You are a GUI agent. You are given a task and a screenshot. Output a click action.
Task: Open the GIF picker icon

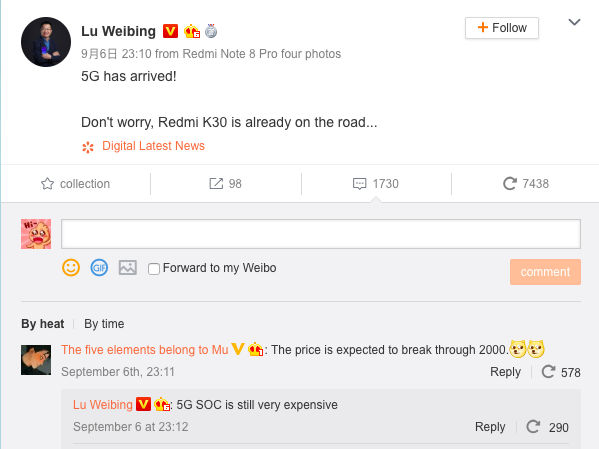click(99, 267)
